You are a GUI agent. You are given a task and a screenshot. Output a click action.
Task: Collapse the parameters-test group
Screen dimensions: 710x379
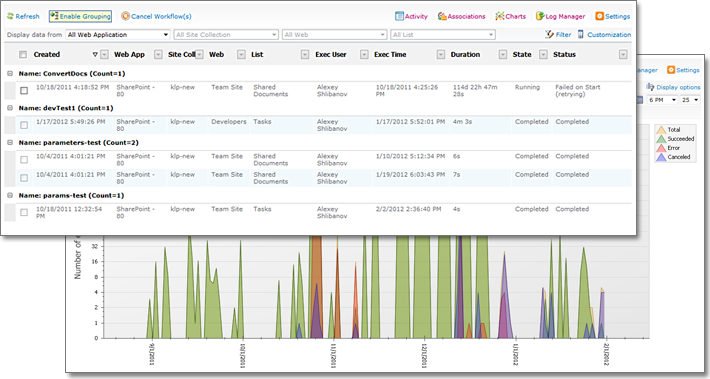coord(10,142)
